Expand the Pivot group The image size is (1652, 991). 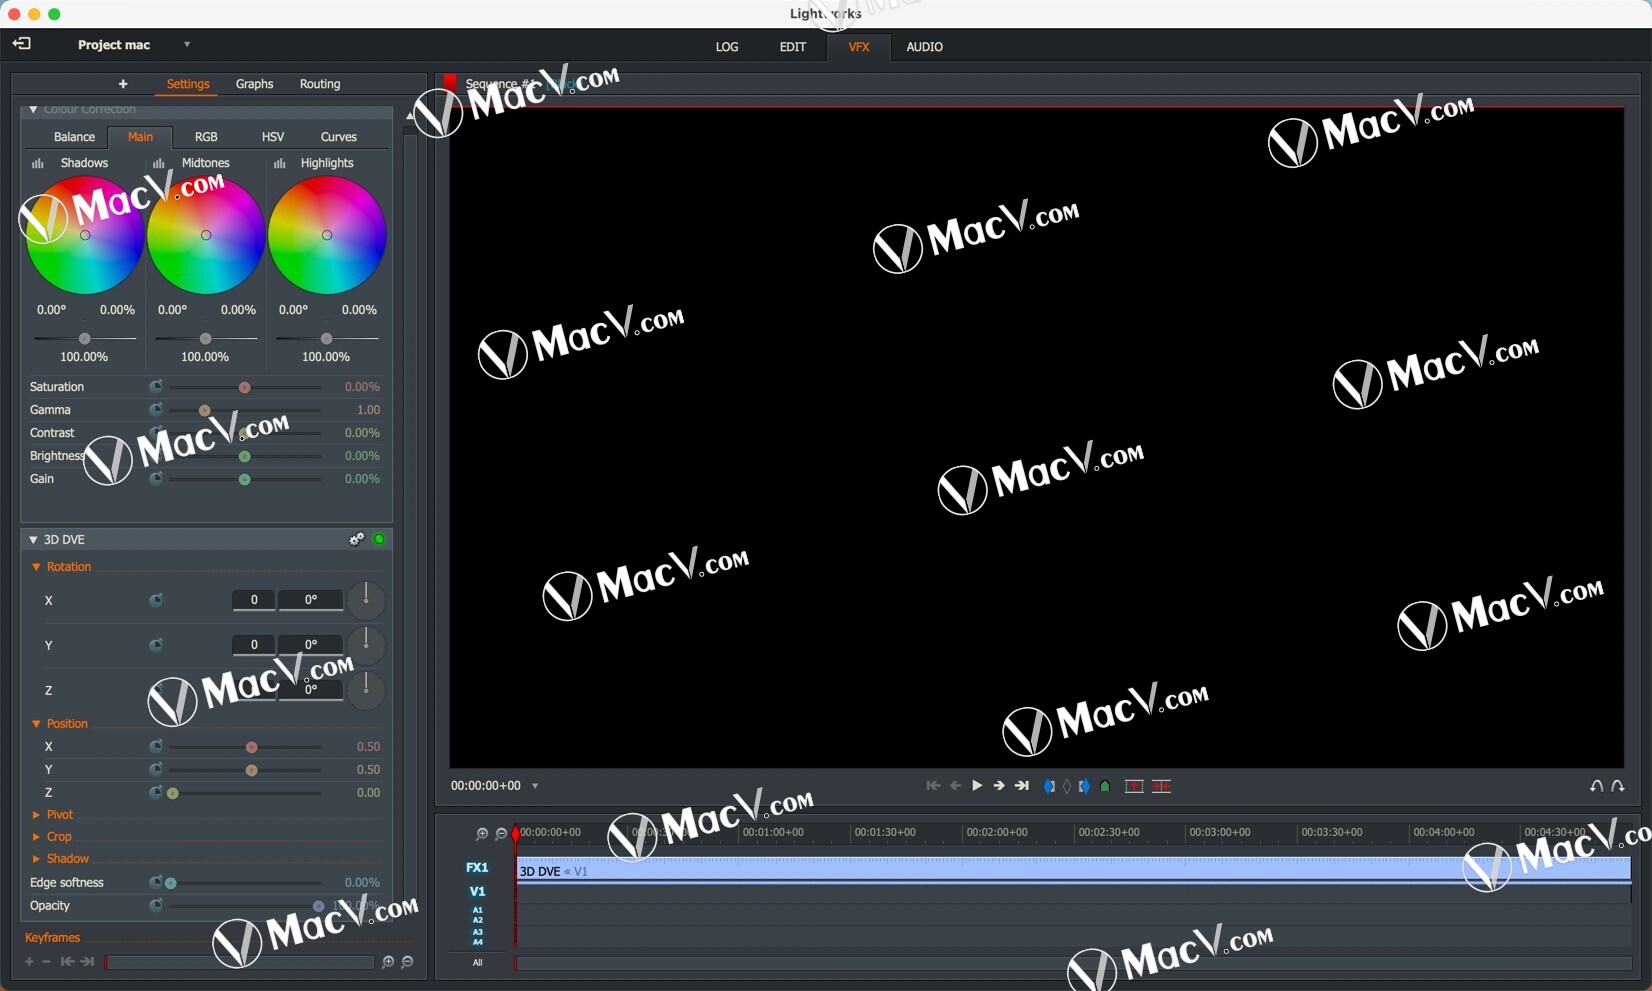(x=37, y=815)
